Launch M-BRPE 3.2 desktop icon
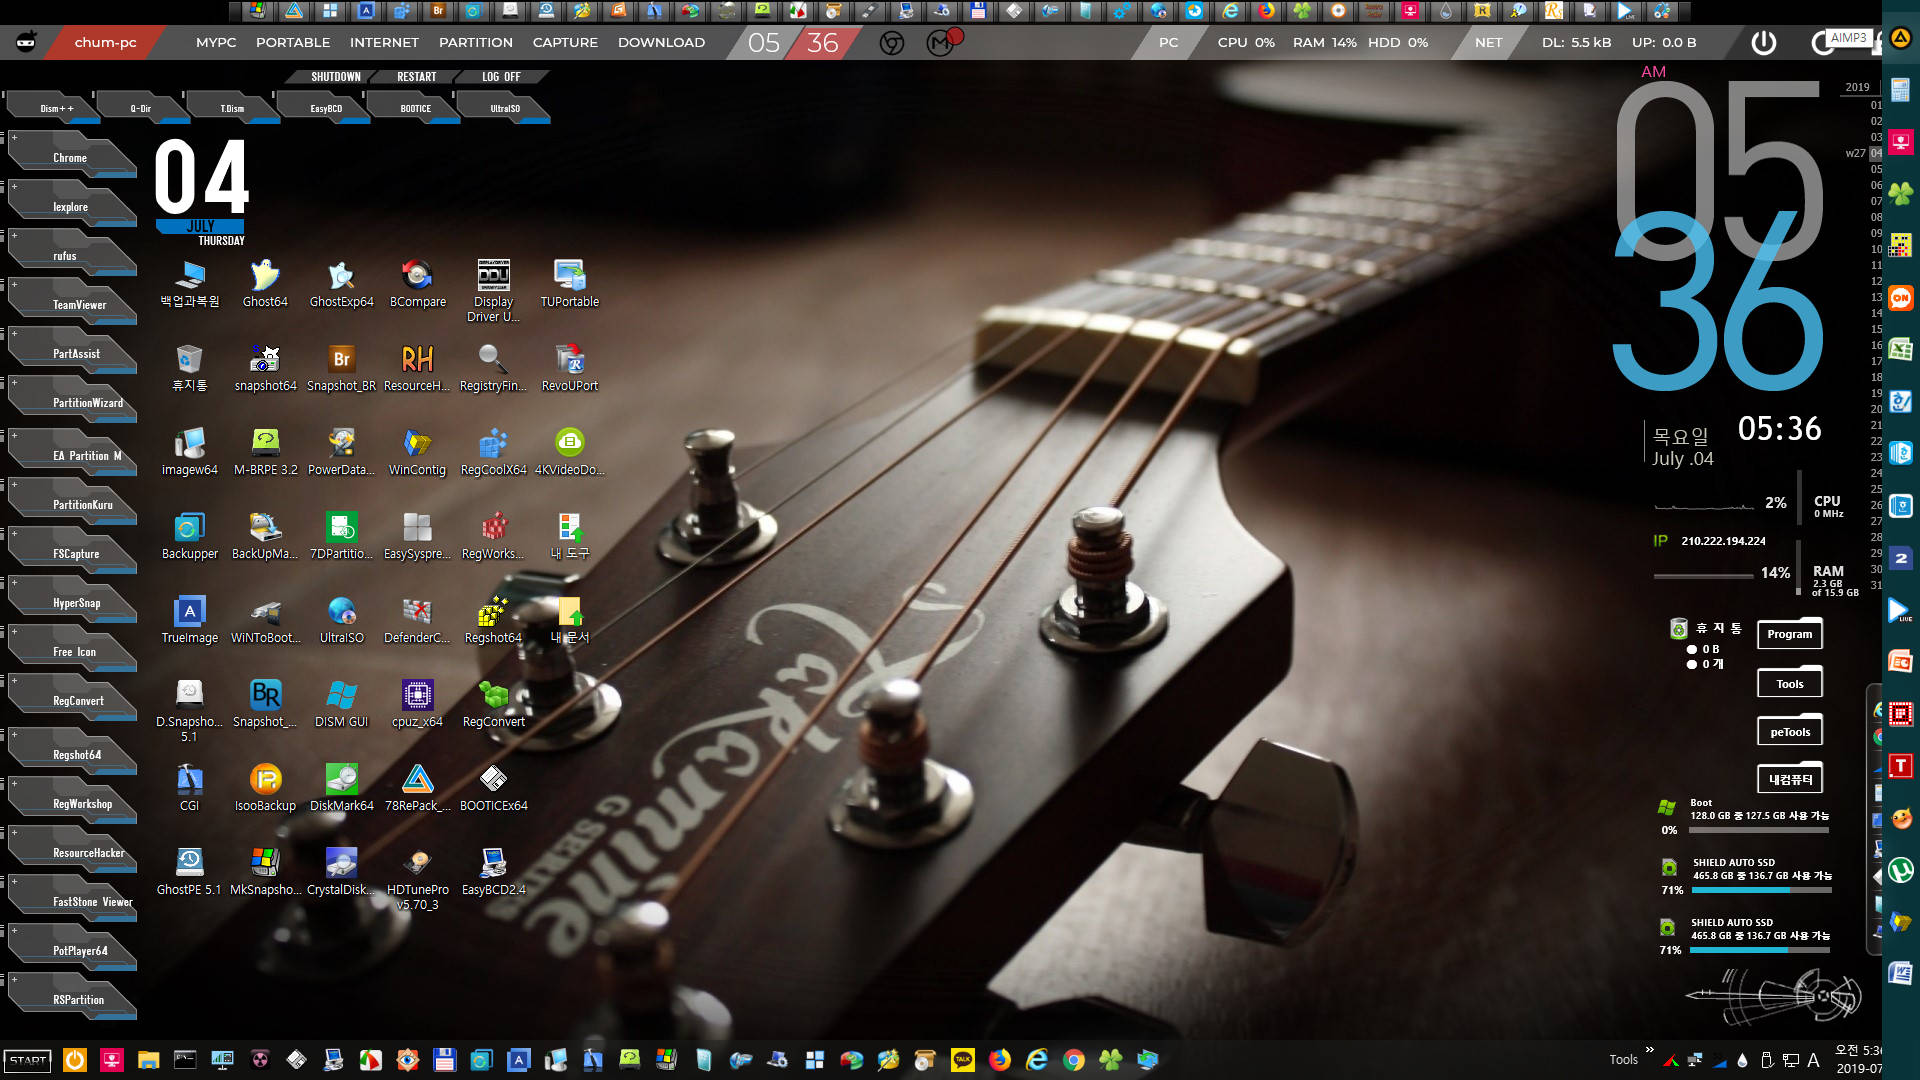Screen dimensions: 1920x1080 click(265, 451)
